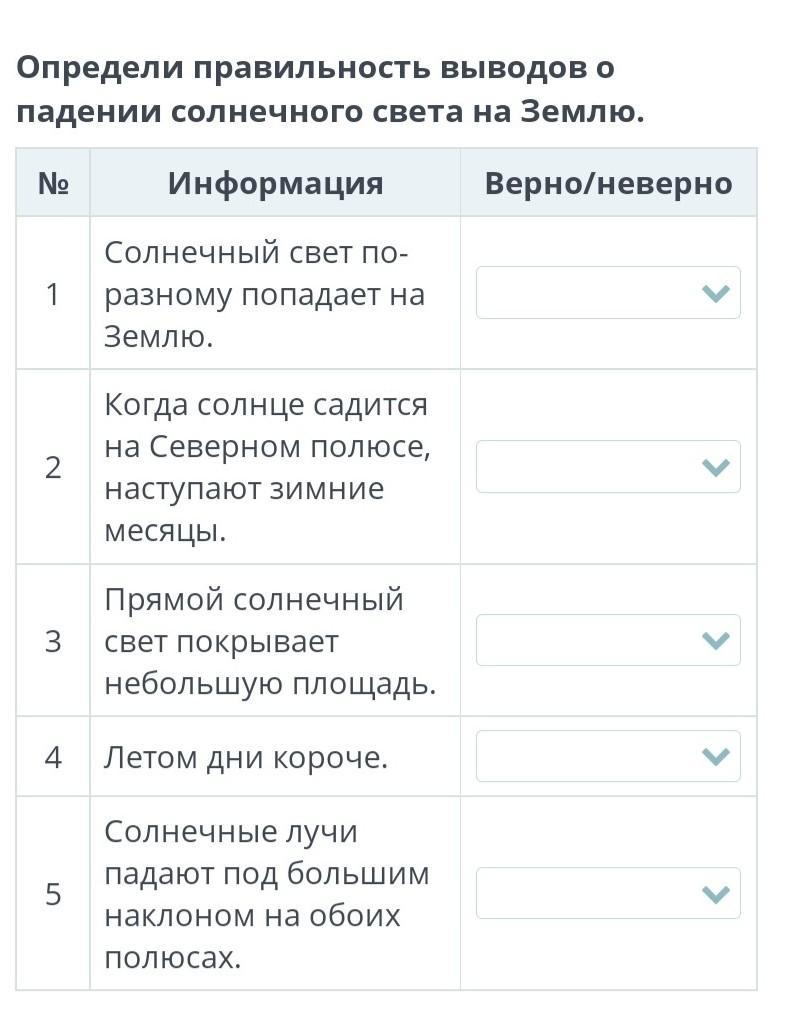The image size is (791, 1010).
Task: Click the chevron arrow in row 5's dropdown
Action: point(716,893)
